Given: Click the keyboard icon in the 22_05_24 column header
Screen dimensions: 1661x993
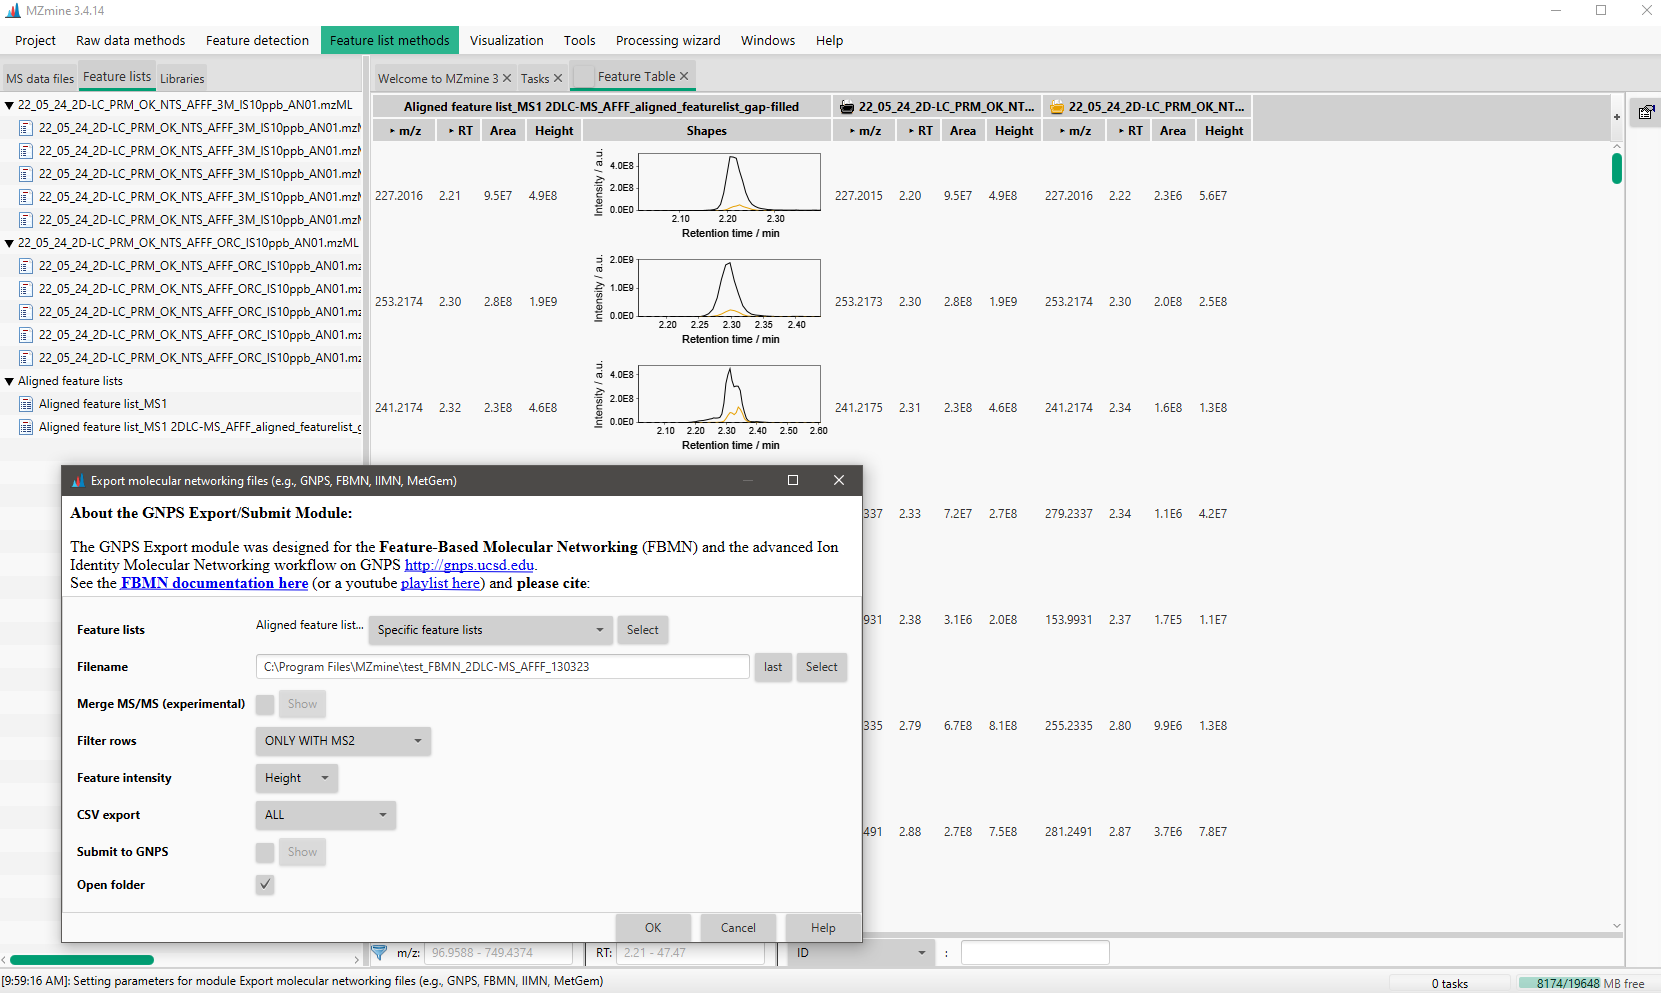Looking at the screenshot, I should point(846,106).
